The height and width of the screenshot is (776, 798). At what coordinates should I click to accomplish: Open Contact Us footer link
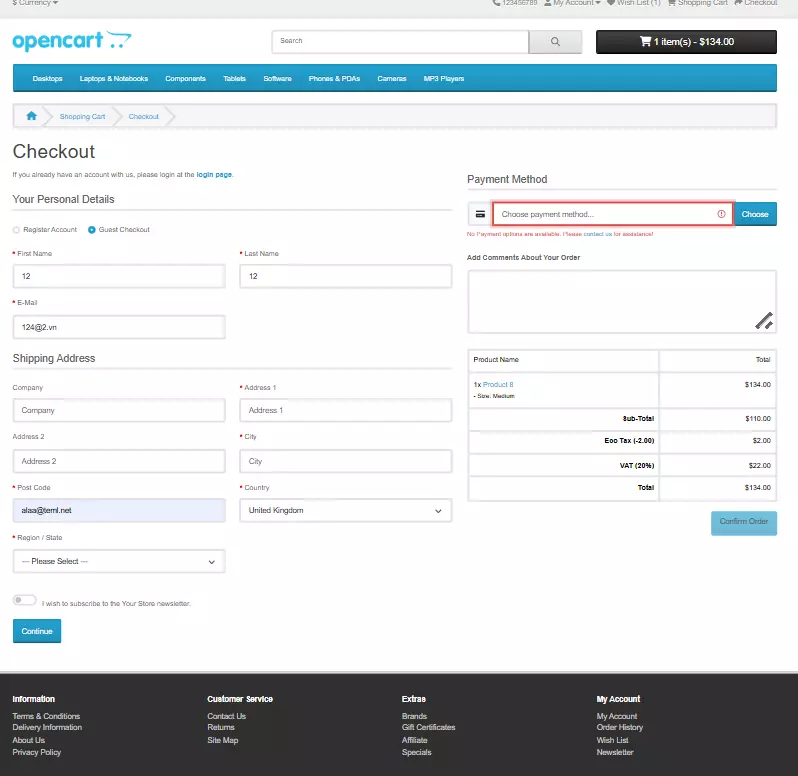[226, 716]
